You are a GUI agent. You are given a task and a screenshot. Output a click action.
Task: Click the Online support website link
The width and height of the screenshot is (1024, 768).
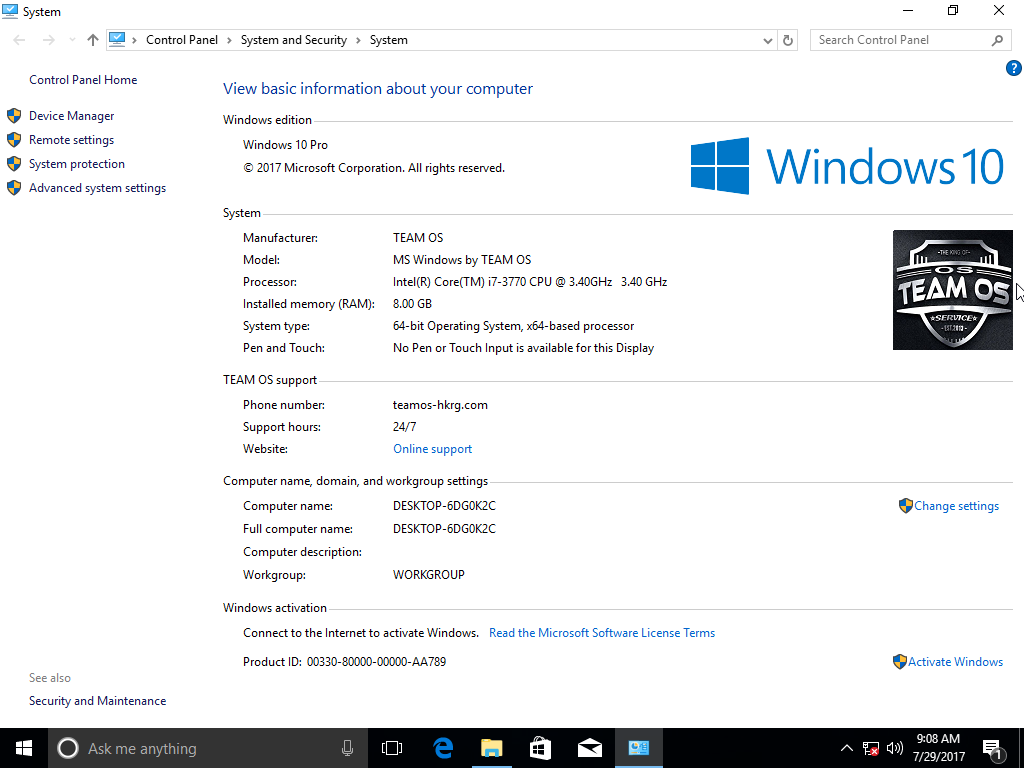(x=432, y=449)
